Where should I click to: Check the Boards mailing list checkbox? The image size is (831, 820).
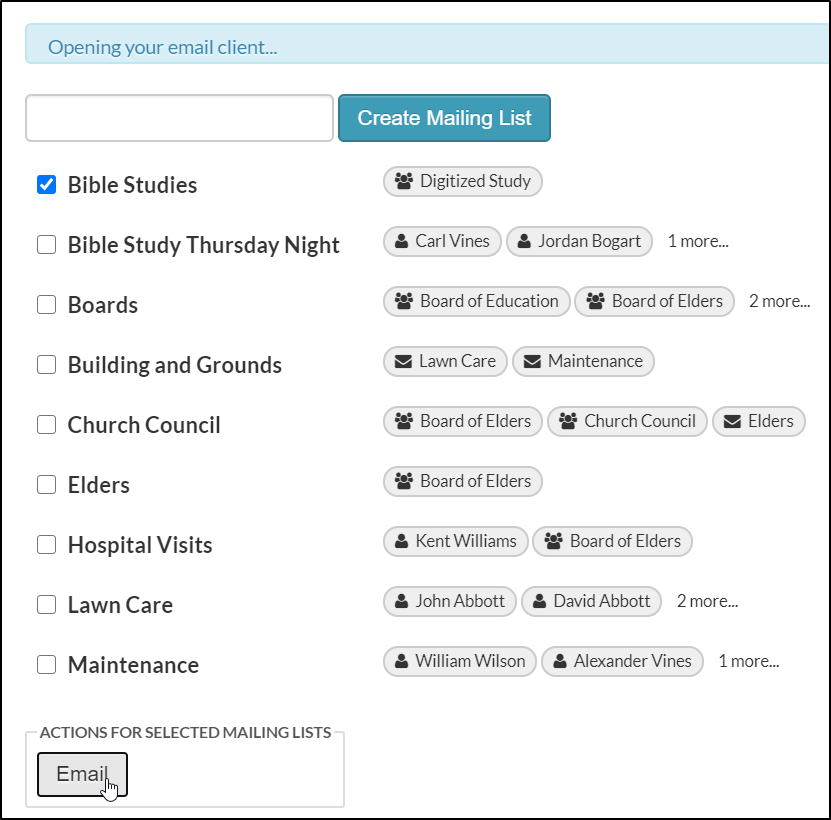point(46,305)
